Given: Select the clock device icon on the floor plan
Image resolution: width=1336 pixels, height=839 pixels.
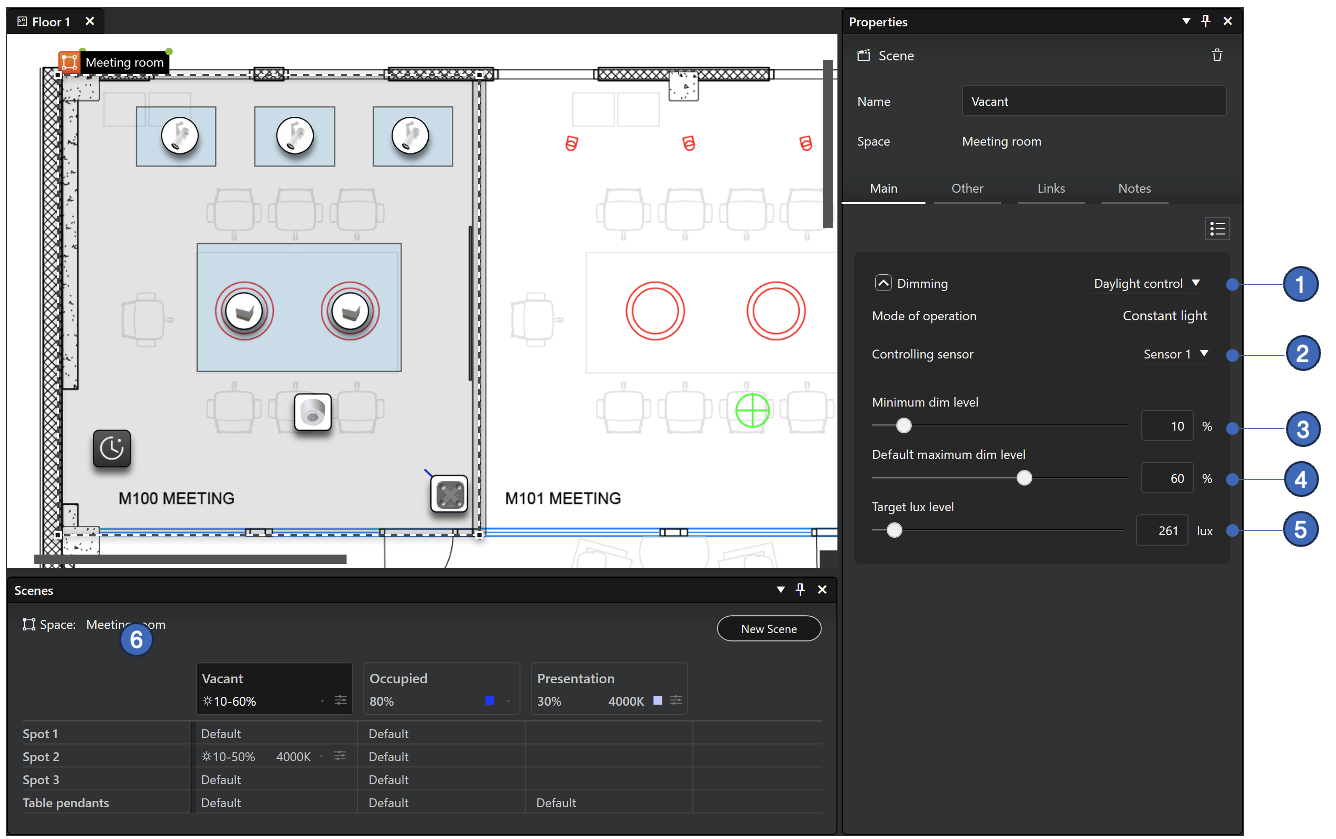Looking at the screenshot, I should point(111,449).
